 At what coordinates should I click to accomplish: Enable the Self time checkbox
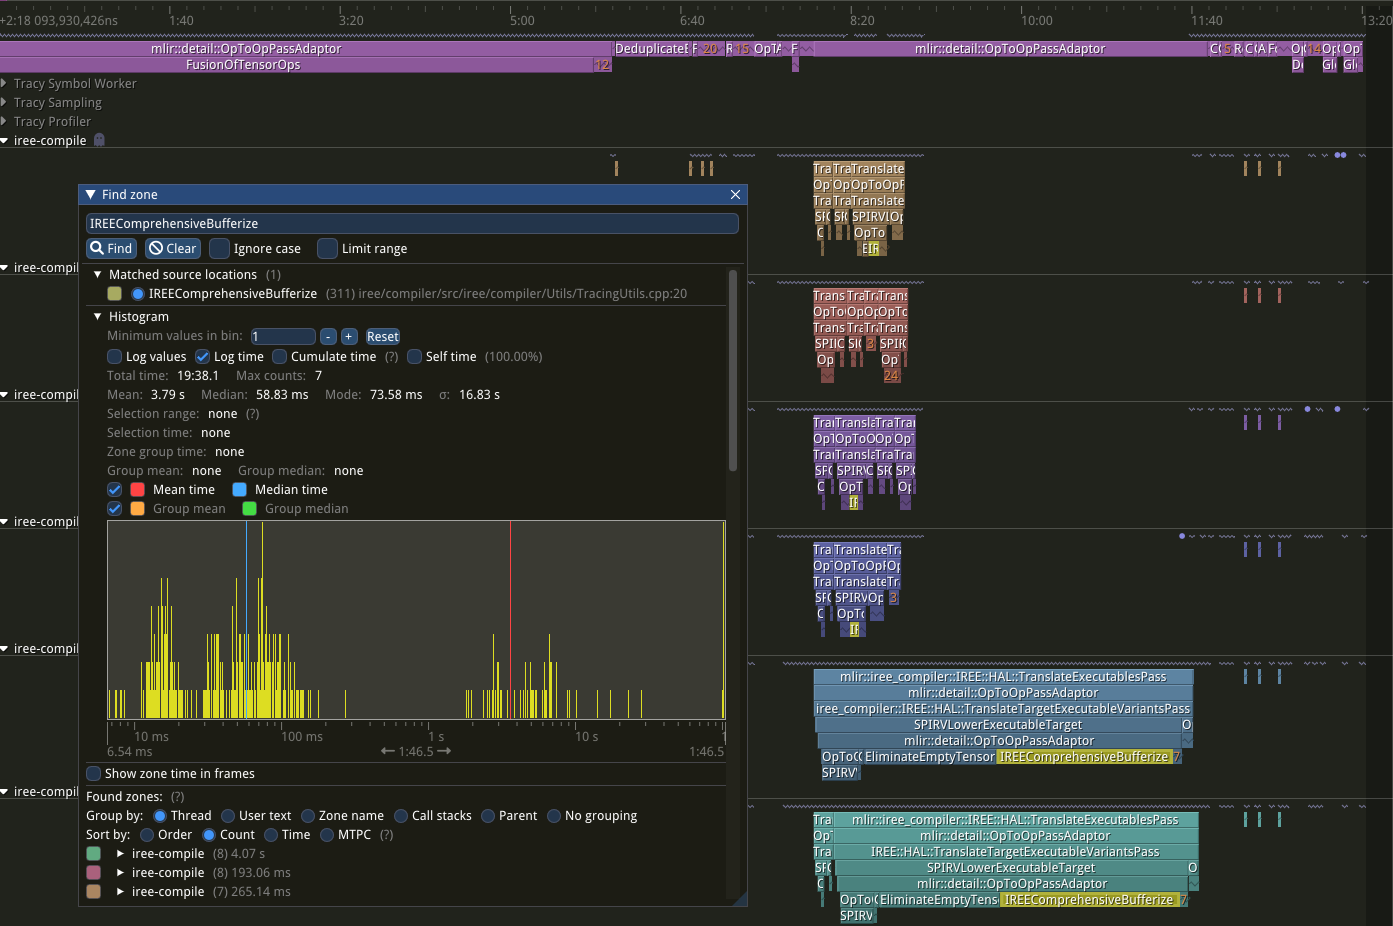pyautogui.click(x=414, y=356)
